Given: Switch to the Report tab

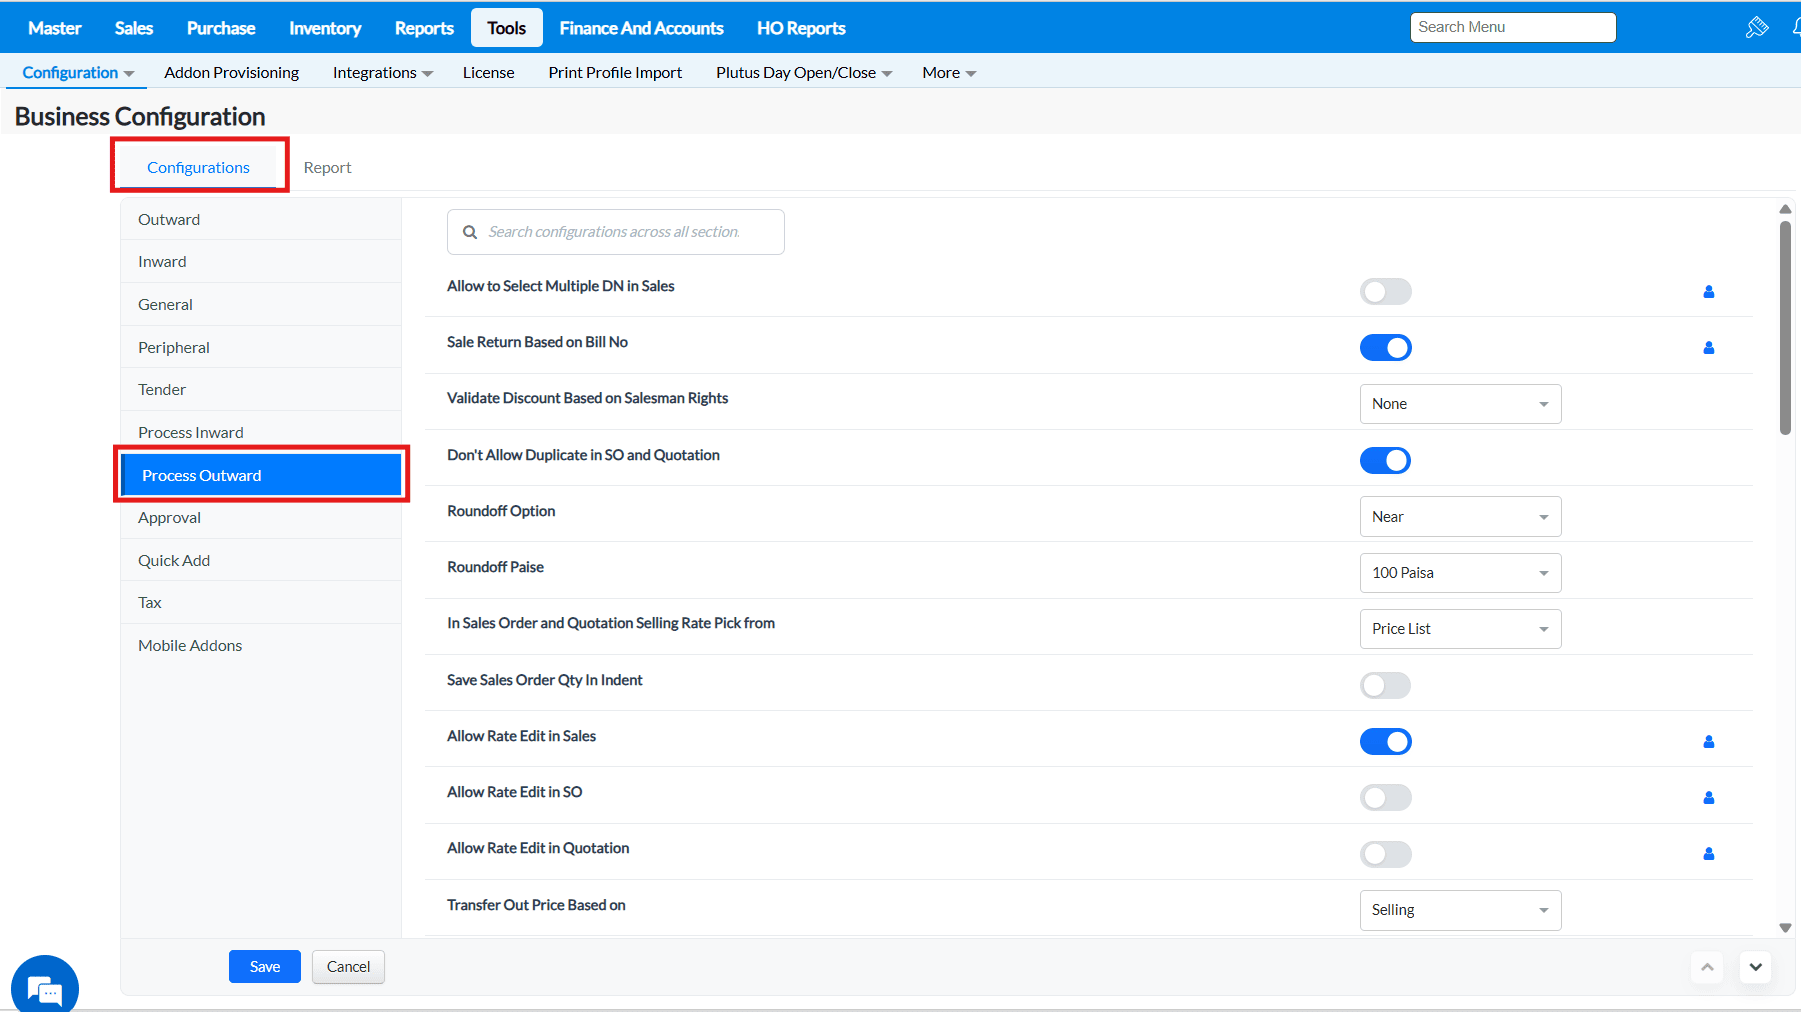Looking at the screenshot, I should pyautogui.click(x=328, y=167).
